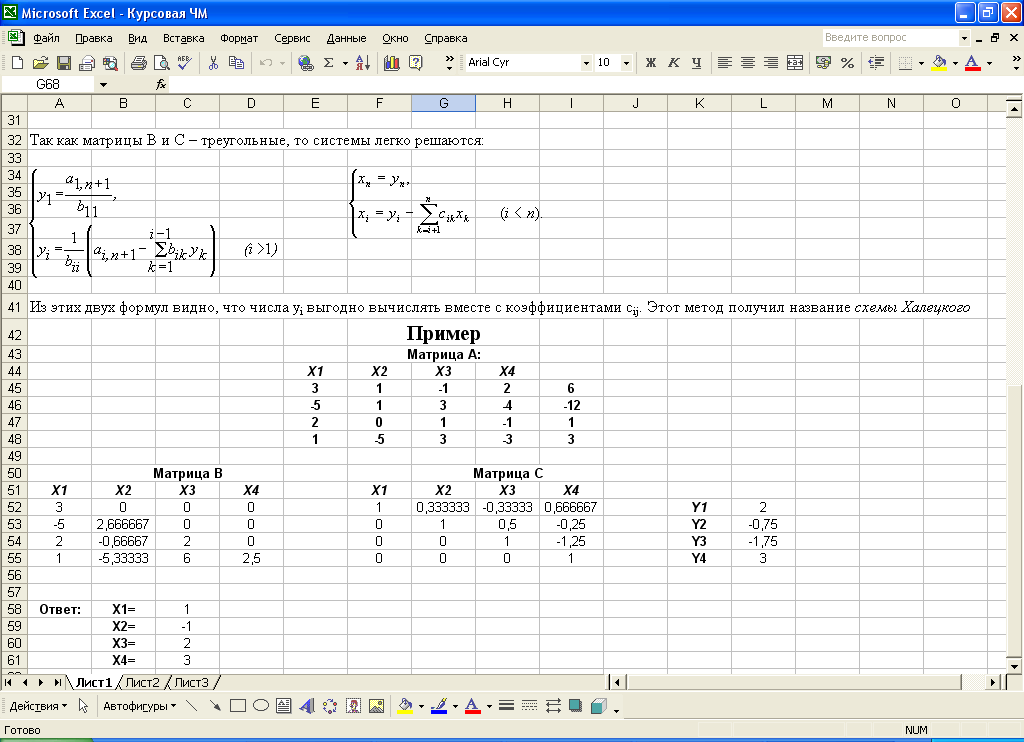Open Print Preview with the magnifier page icon
Viewport: 1024px width, 742px height.
[161, 63]
